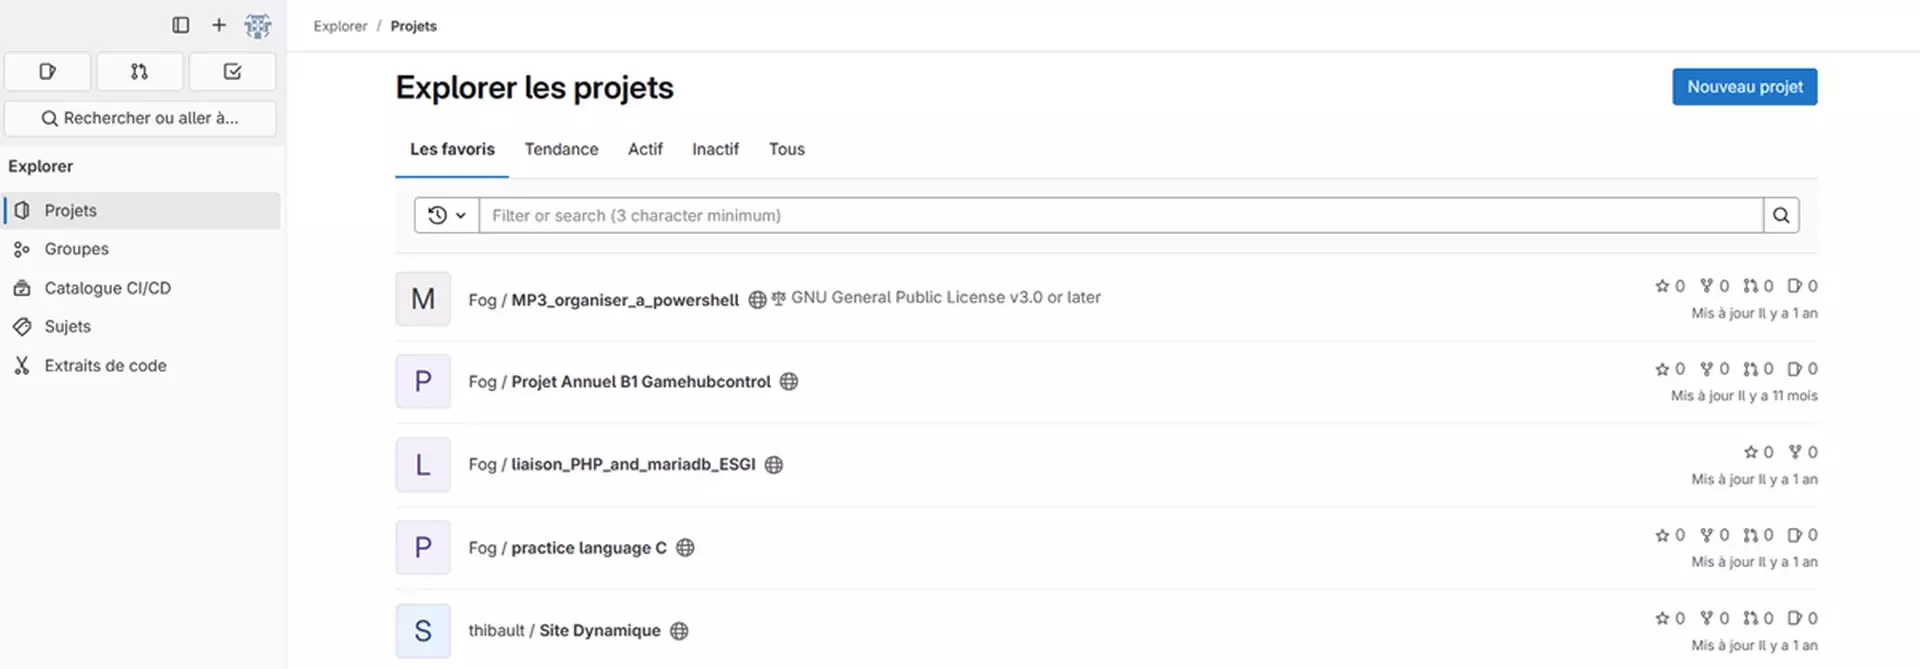The width and height of the screenshot is (1920, 669).
Task: Click the project filter search field
Action: tap(1120, 215)
